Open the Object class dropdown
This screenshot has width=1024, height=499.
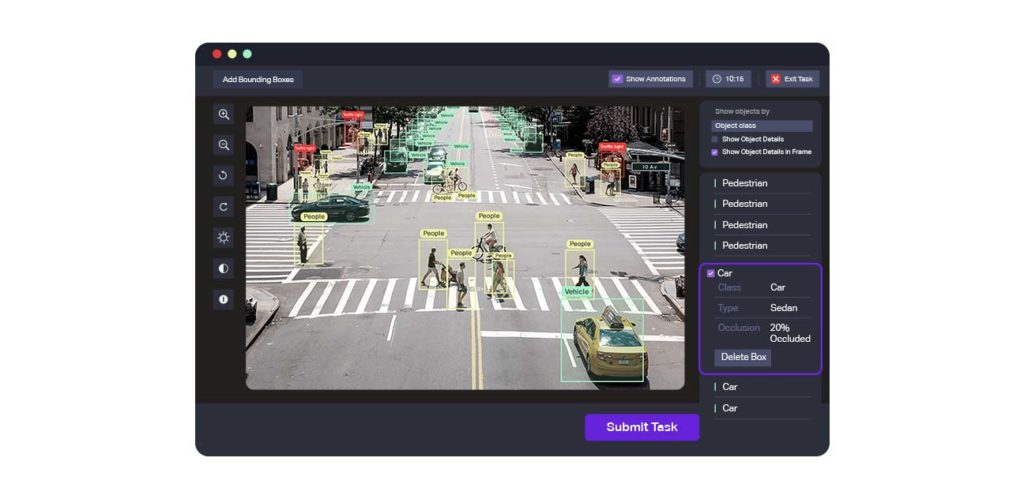tap(762, 125)
